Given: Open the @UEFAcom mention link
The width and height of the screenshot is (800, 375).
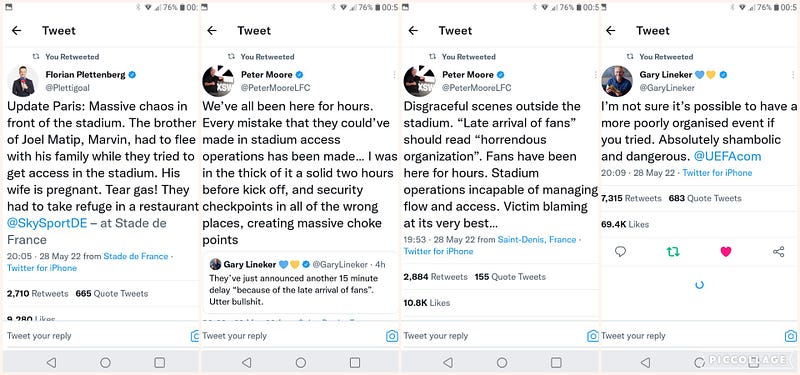Looking at the screenshot, I should [727, 156].
